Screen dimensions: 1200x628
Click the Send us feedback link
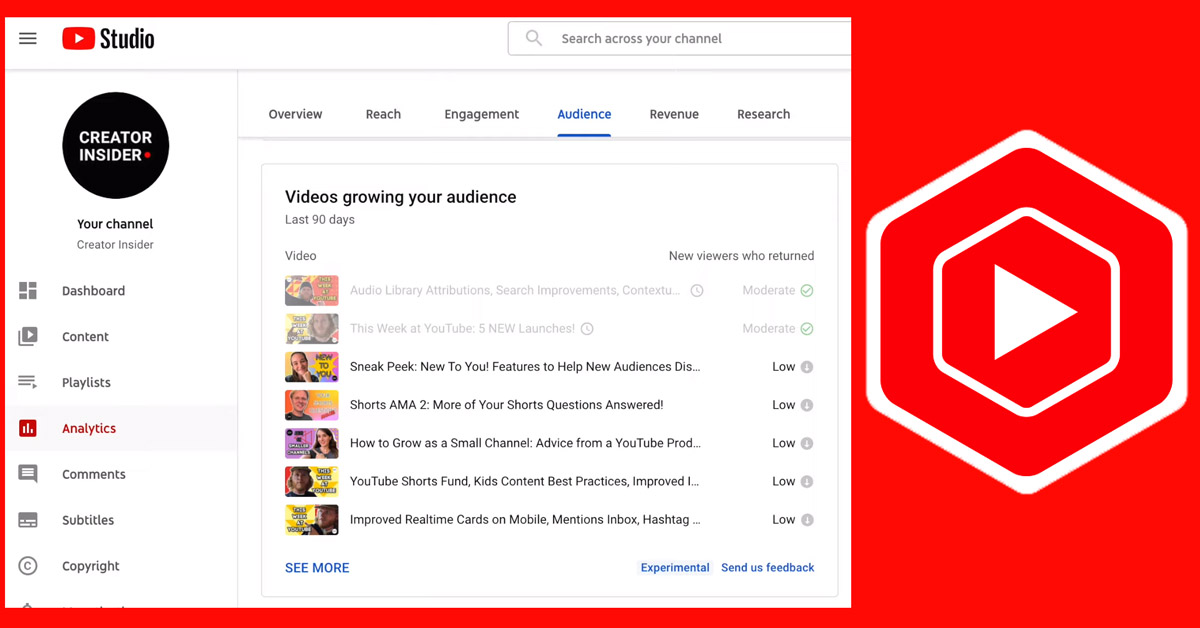point(768,568)
